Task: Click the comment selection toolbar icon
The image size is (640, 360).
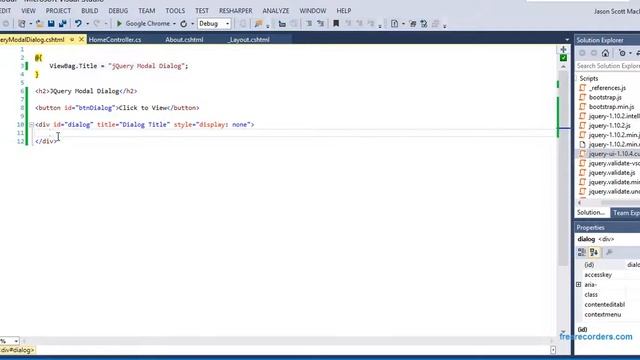Action: tap(309, 24)
